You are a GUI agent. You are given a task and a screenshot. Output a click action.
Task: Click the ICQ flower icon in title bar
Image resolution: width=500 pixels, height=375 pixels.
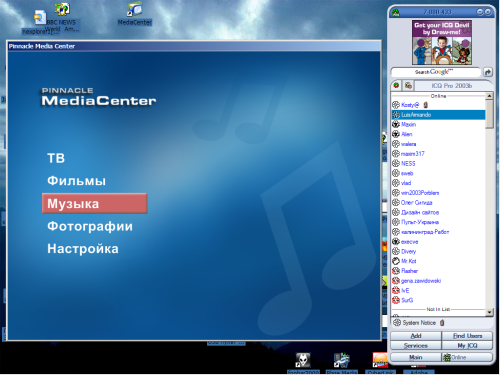[x=396, y=13]
